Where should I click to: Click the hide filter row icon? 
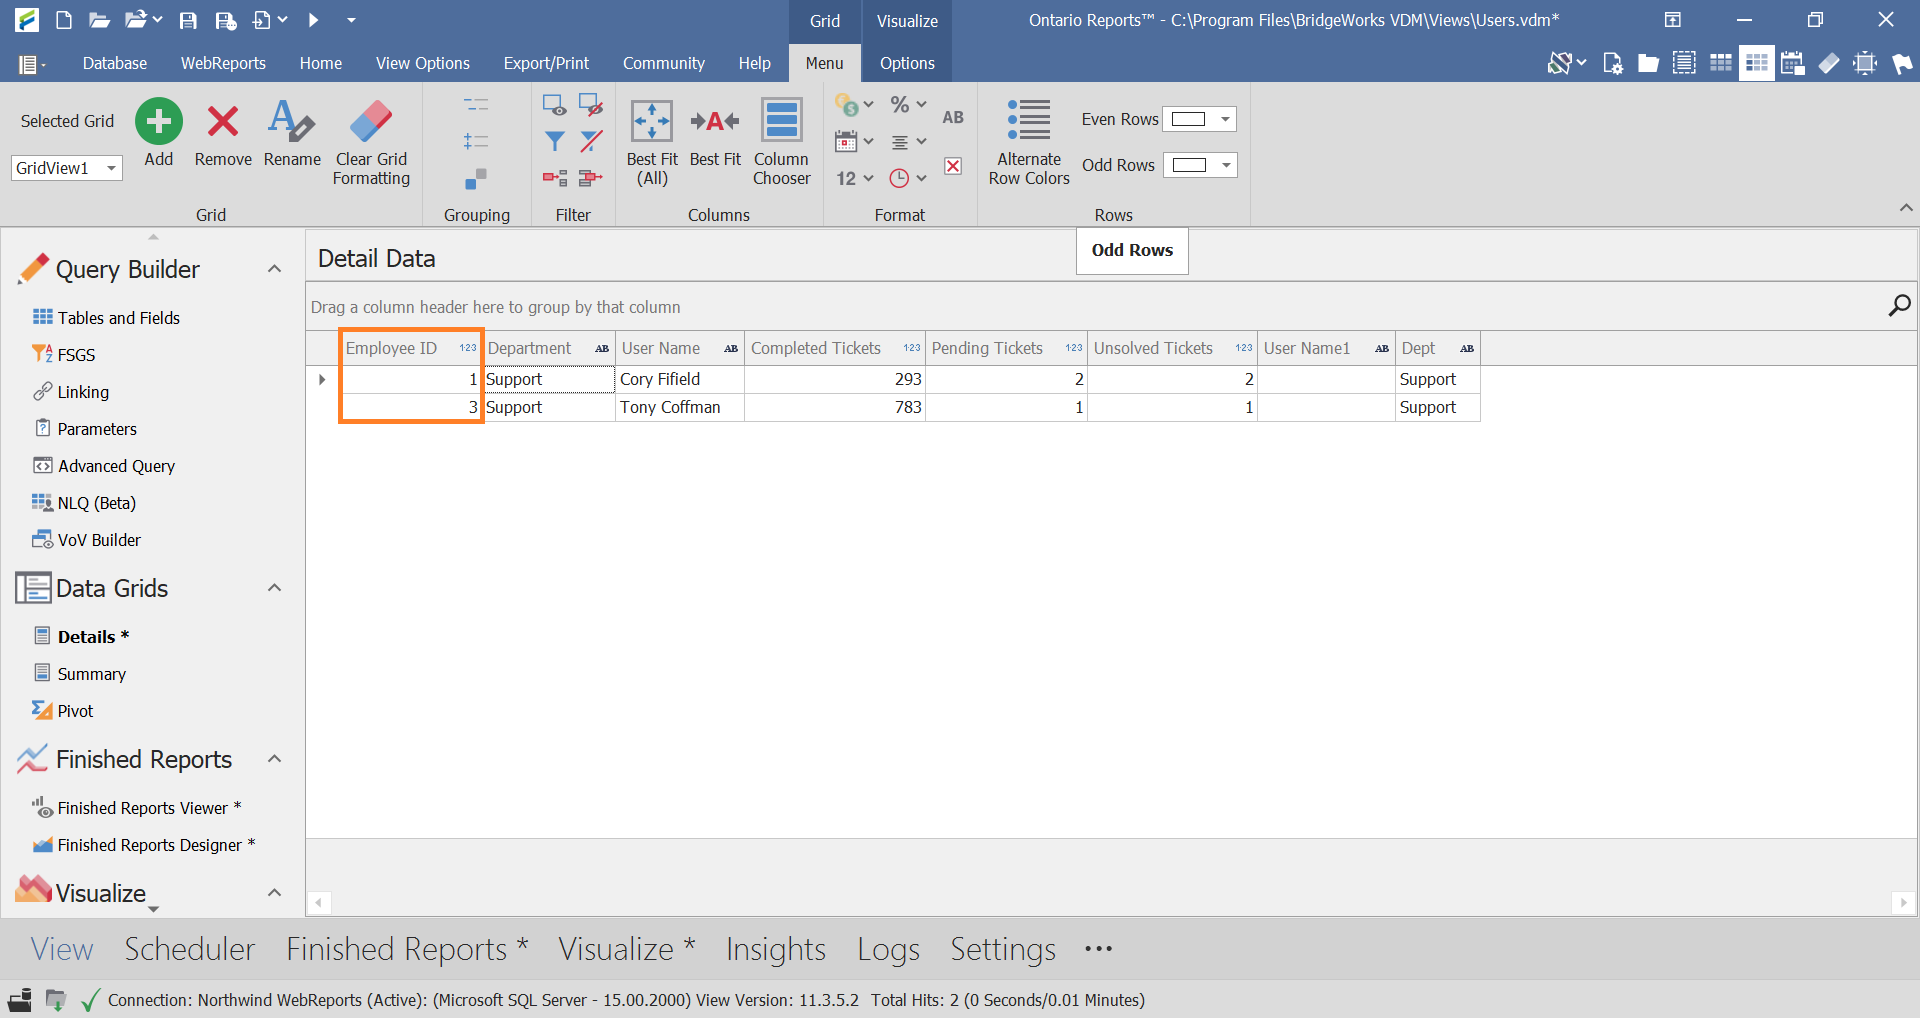591,105
